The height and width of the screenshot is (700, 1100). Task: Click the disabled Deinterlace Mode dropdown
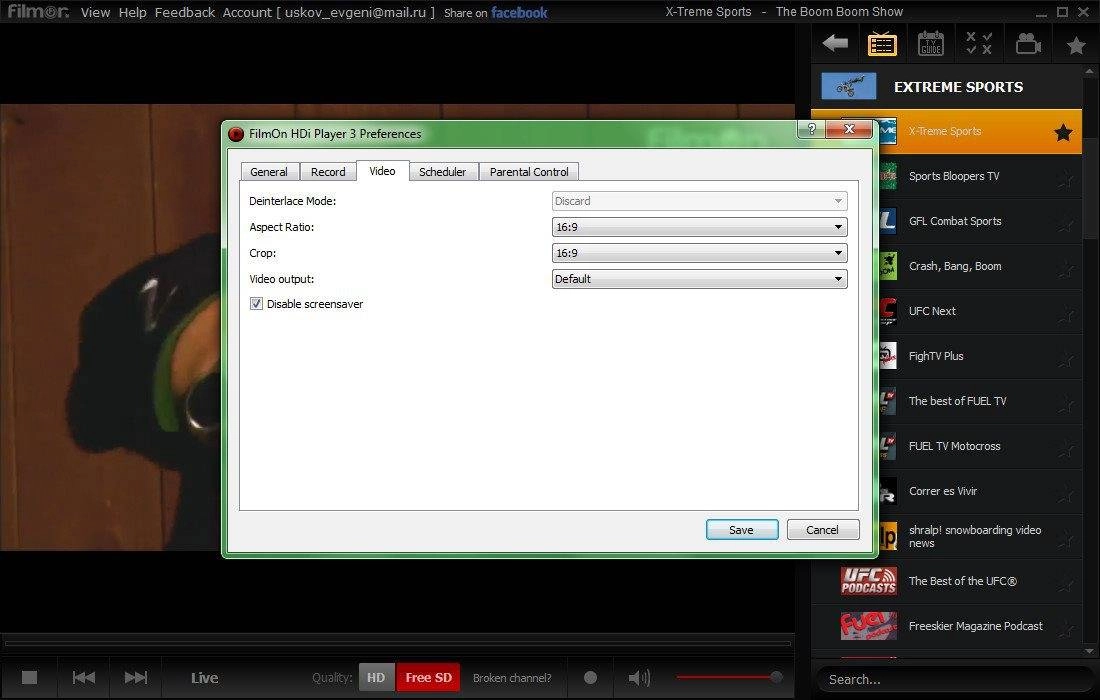tap(699, 201)
